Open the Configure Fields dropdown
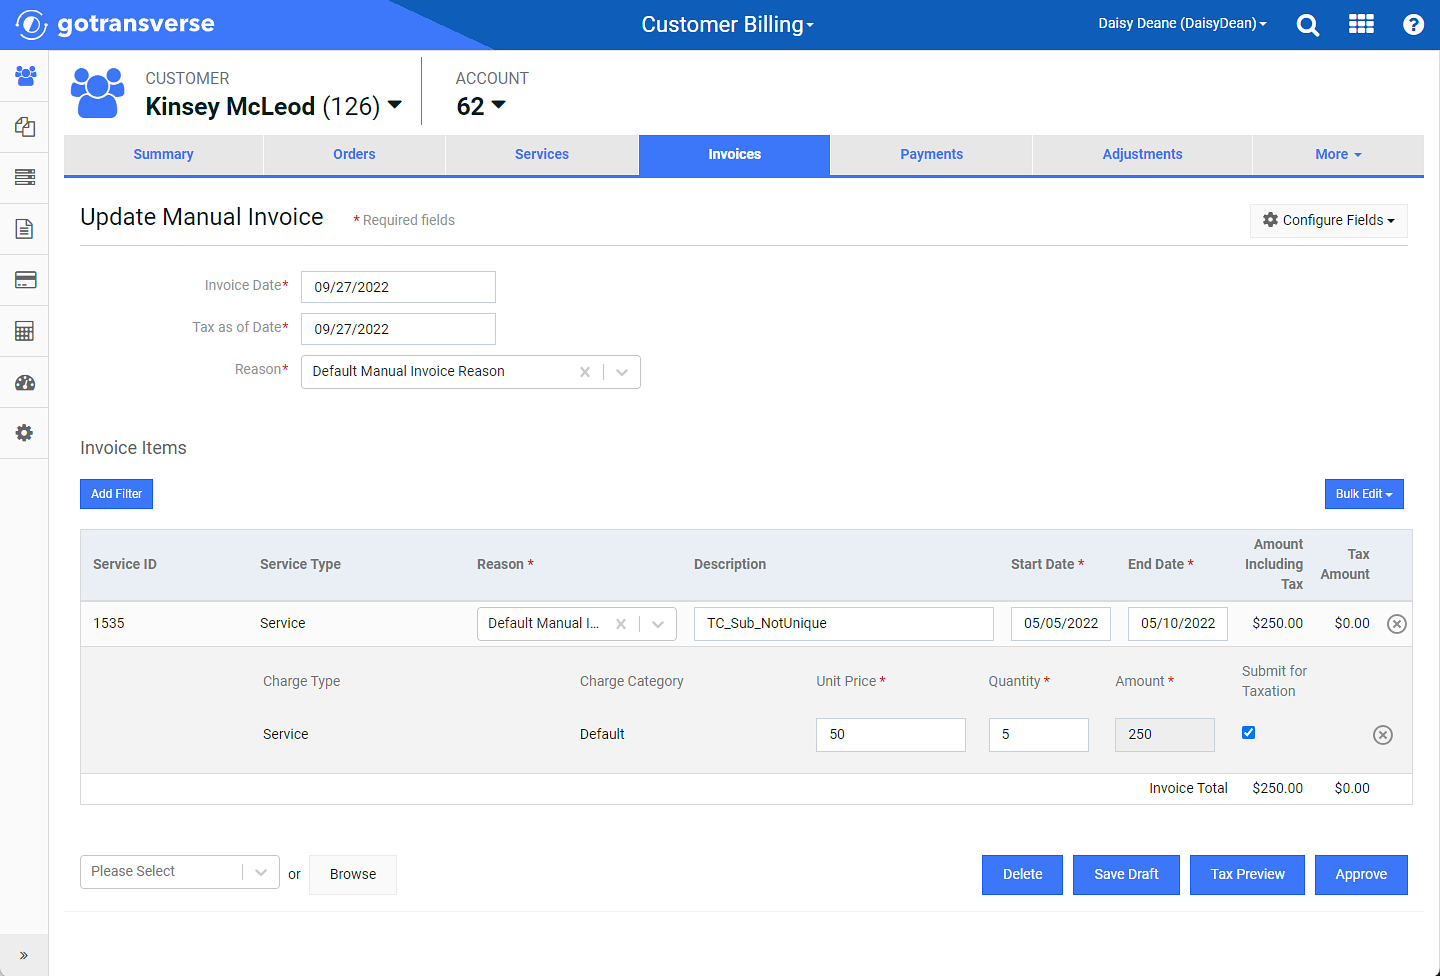 pos(1329,221)
